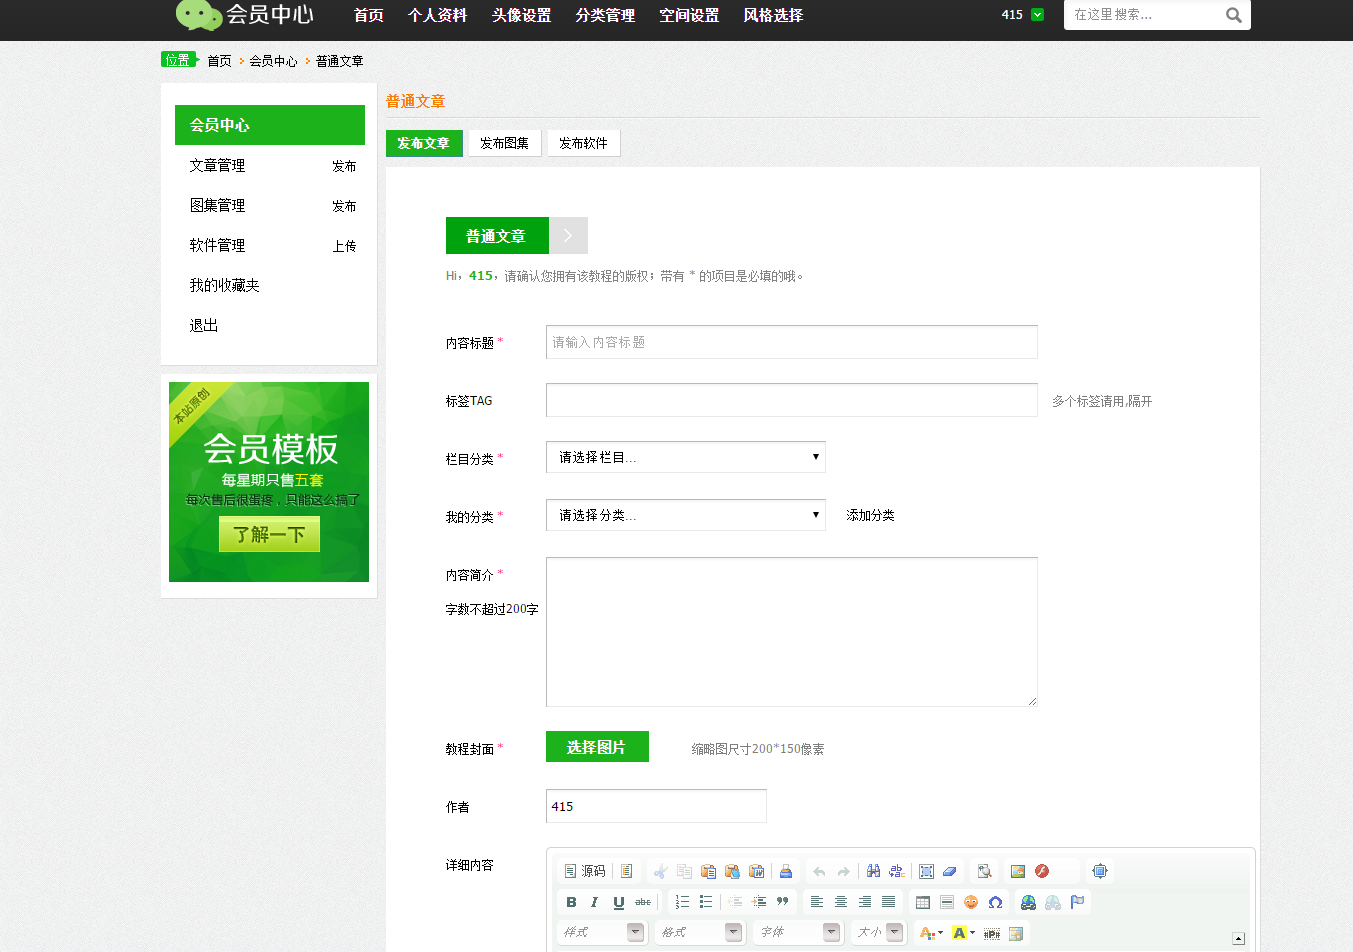Screen dimensions: 1353x952
Task: Apply Underline formatting in the editor
Action: click(x=619, y=902)
